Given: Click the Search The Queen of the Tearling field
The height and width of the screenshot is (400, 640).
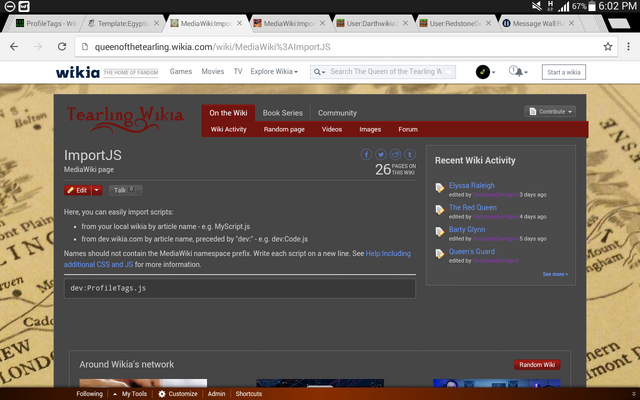Looking at the screenshot, I should (383, 72).
